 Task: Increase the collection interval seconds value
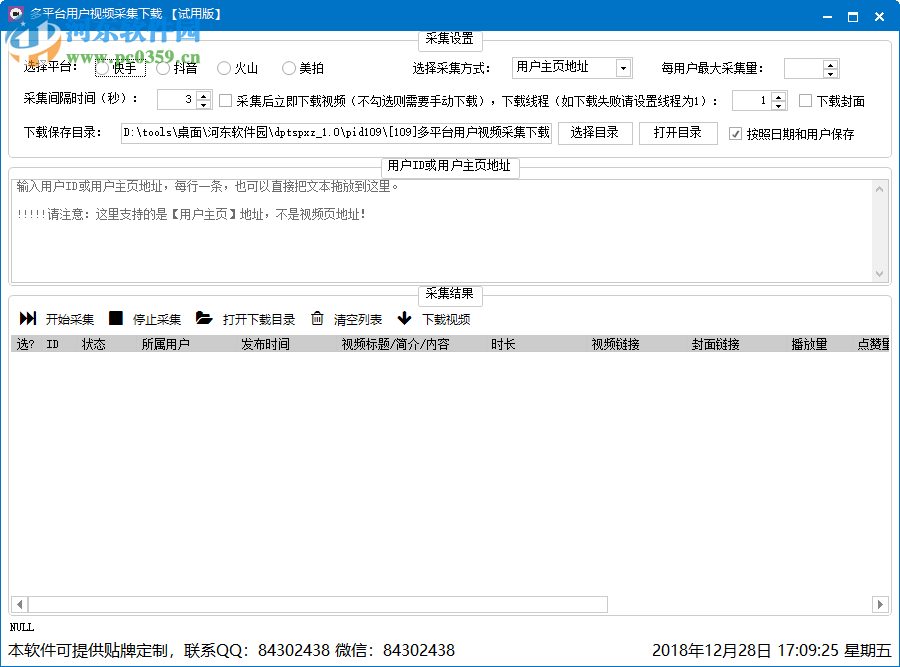tap(202, 95)
